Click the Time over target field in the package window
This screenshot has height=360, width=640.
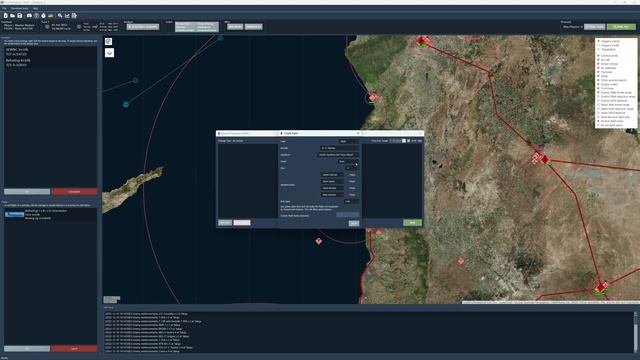tap(395, 141)
